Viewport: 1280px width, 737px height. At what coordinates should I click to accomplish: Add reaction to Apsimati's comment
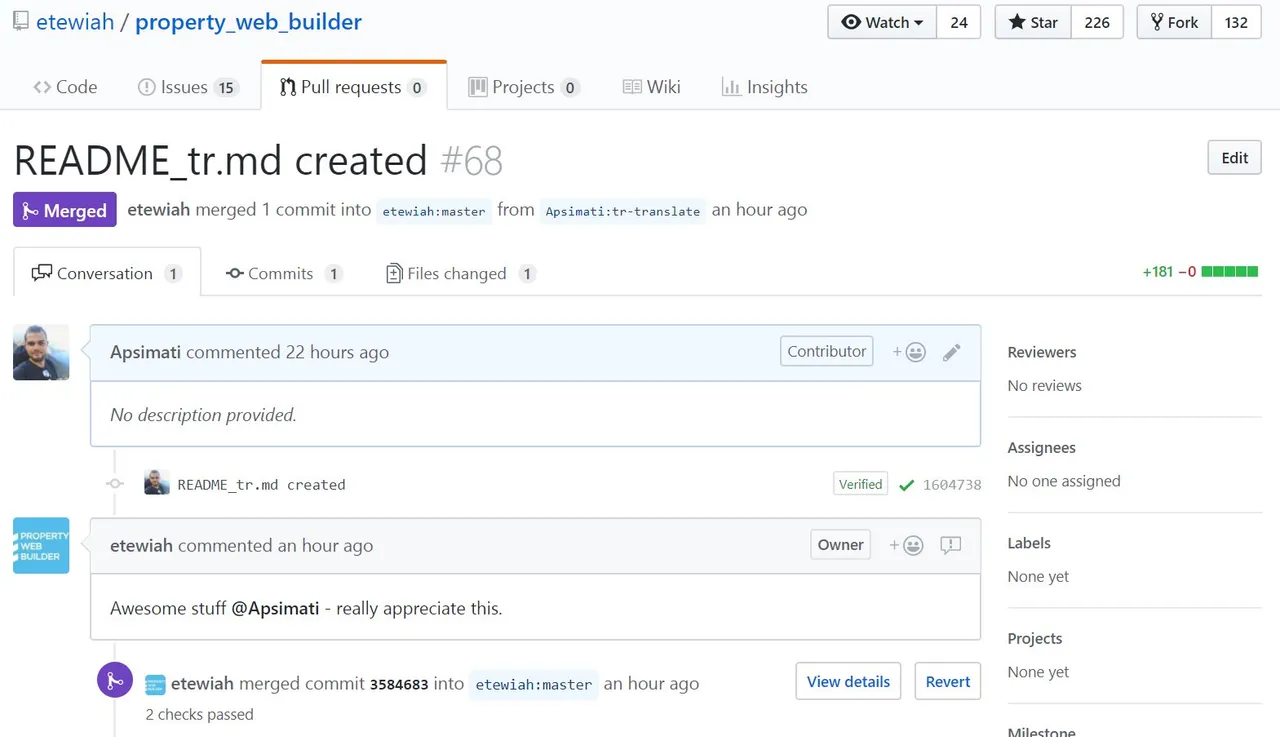[909, 352]
